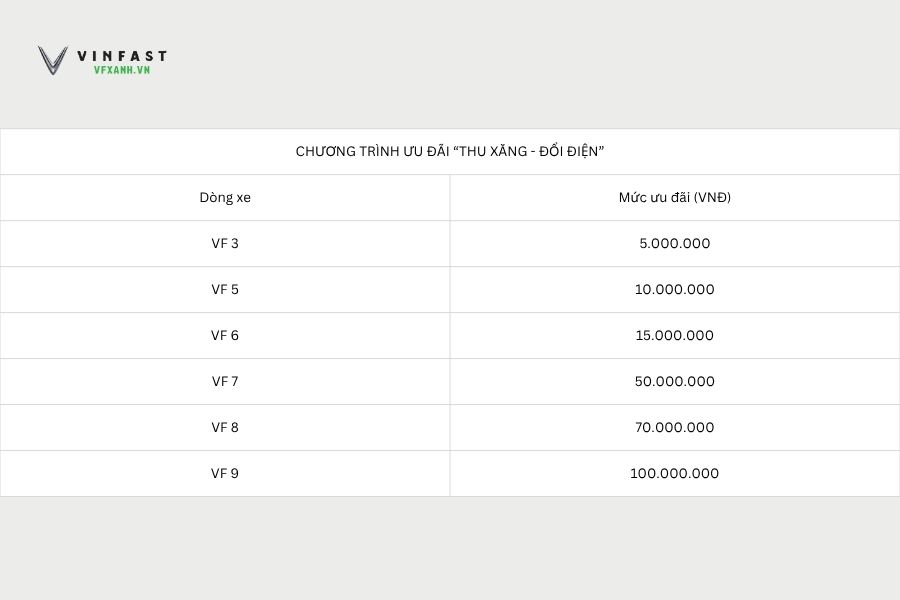
Task: Select the VF 5 model cell
Action: [225, 289]
